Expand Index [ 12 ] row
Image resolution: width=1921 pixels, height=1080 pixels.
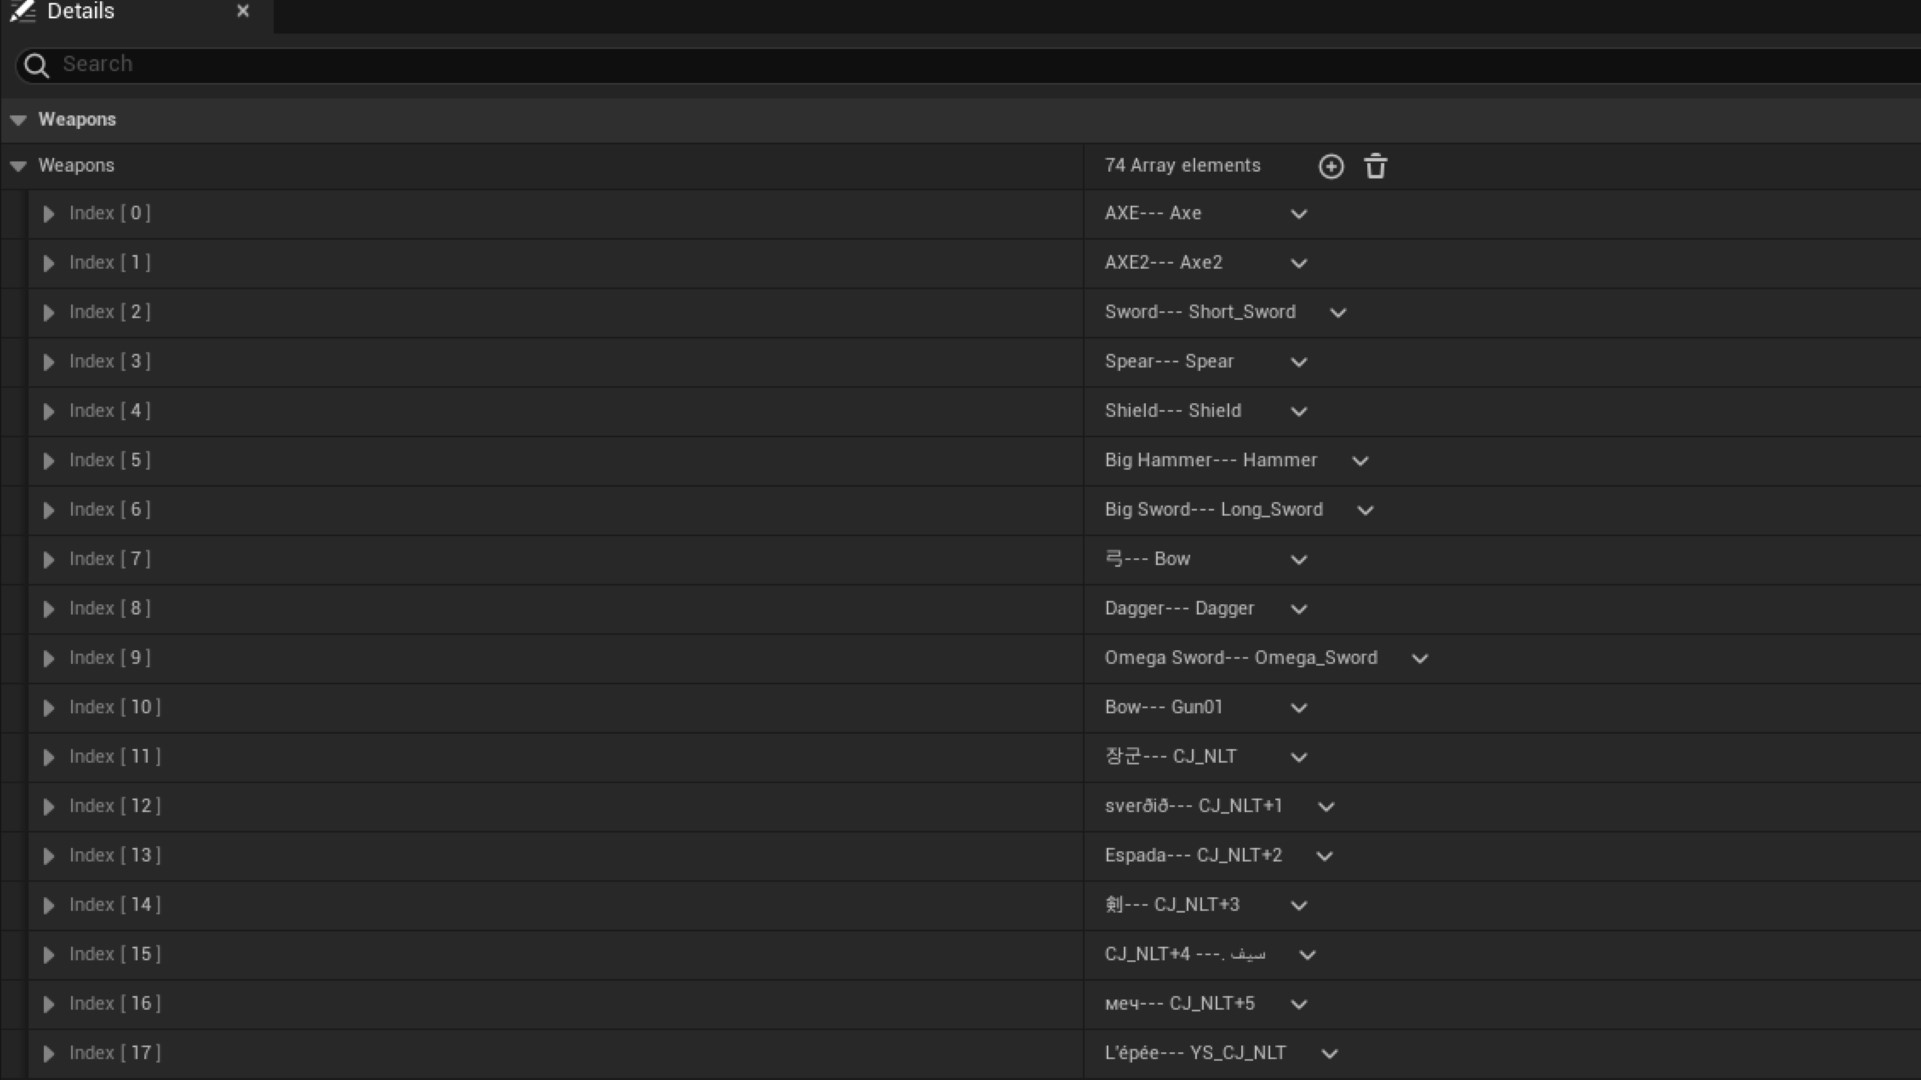pyautogui.click(x=48, y=807)
